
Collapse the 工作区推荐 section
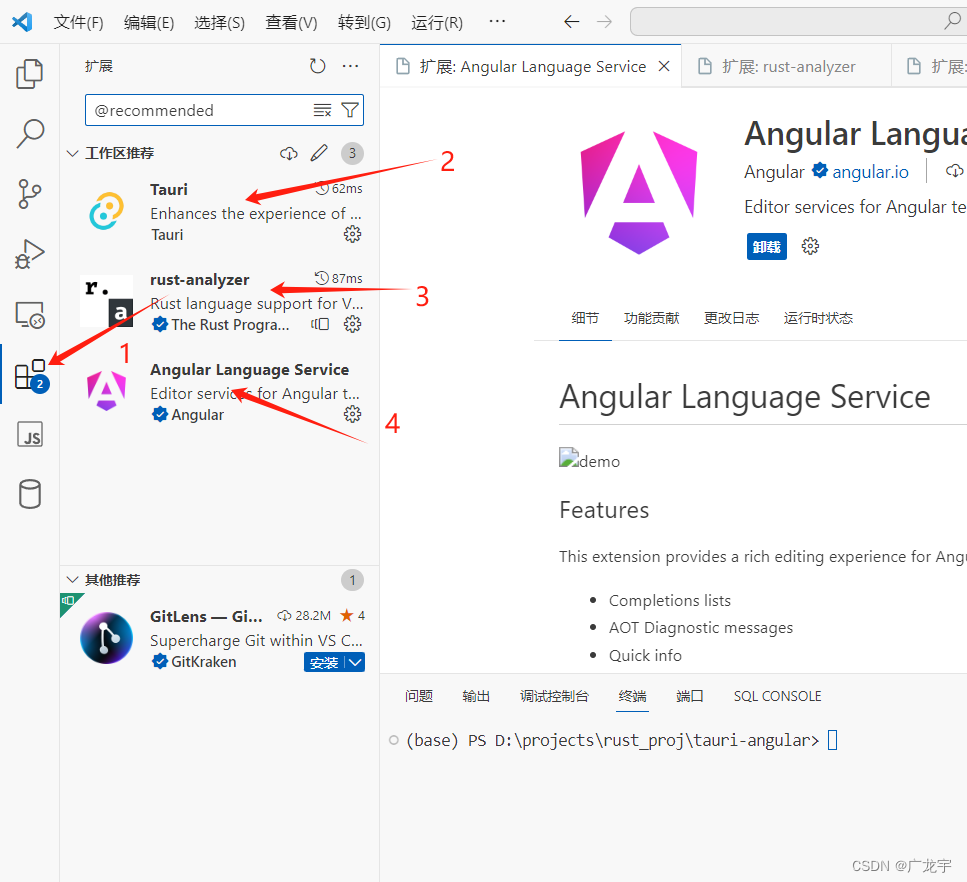[x=72, y=153]
